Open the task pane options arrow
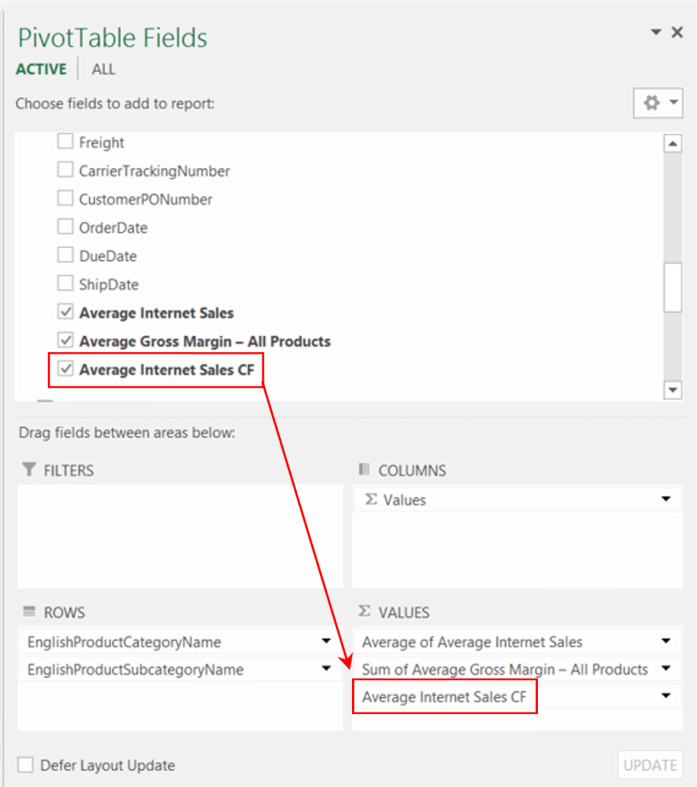The image size is (697, 787). click(656, 33)
